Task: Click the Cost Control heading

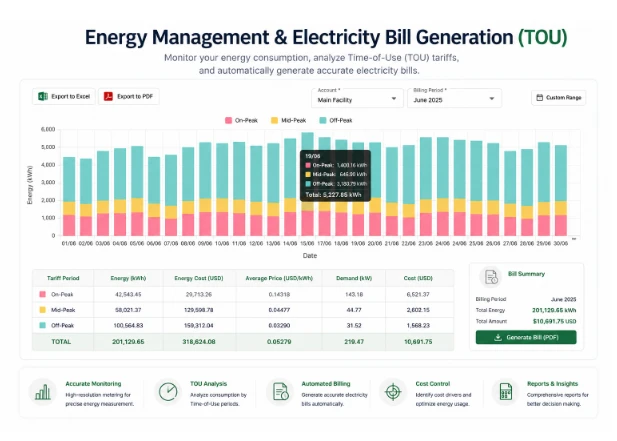Action: coord(433,384)
